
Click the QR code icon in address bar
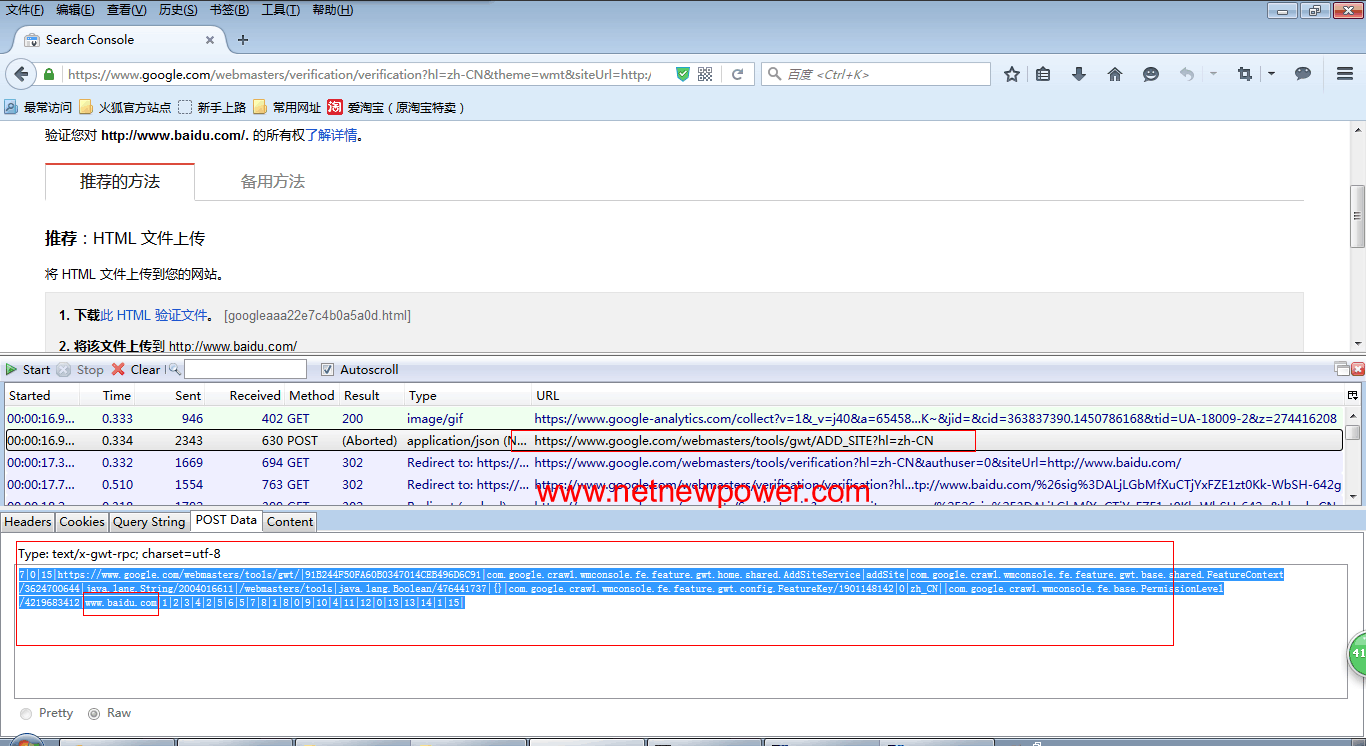pyautogui.click(x=705, y=74)
